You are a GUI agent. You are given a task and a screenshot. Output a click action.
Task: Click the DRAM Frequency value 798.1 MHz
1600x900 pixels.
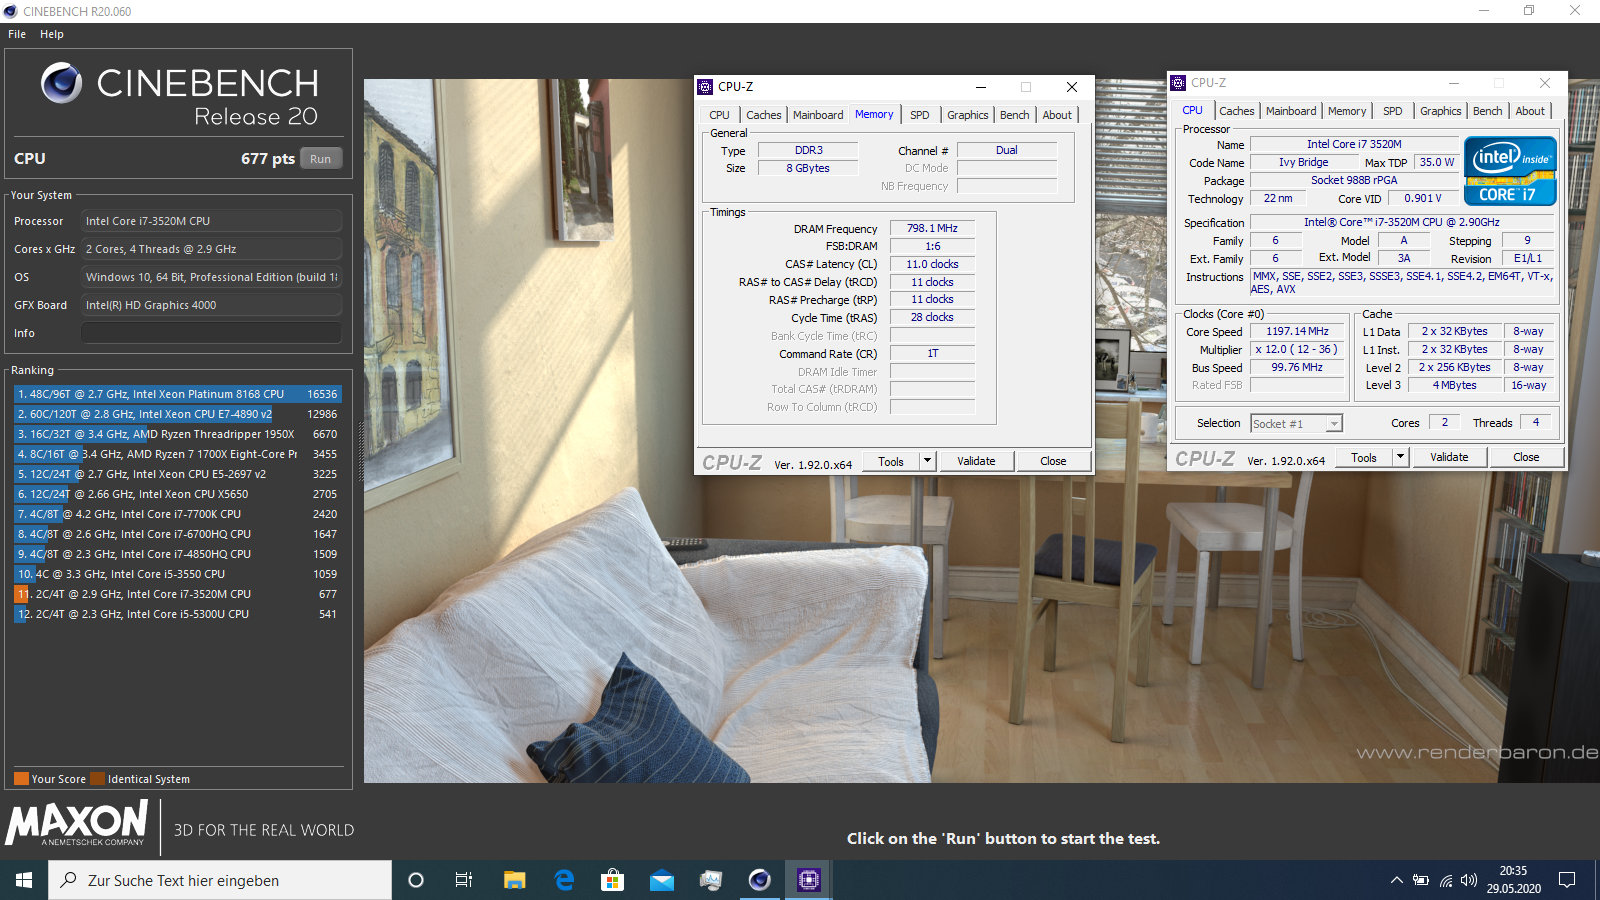click(x=932, y=229)
